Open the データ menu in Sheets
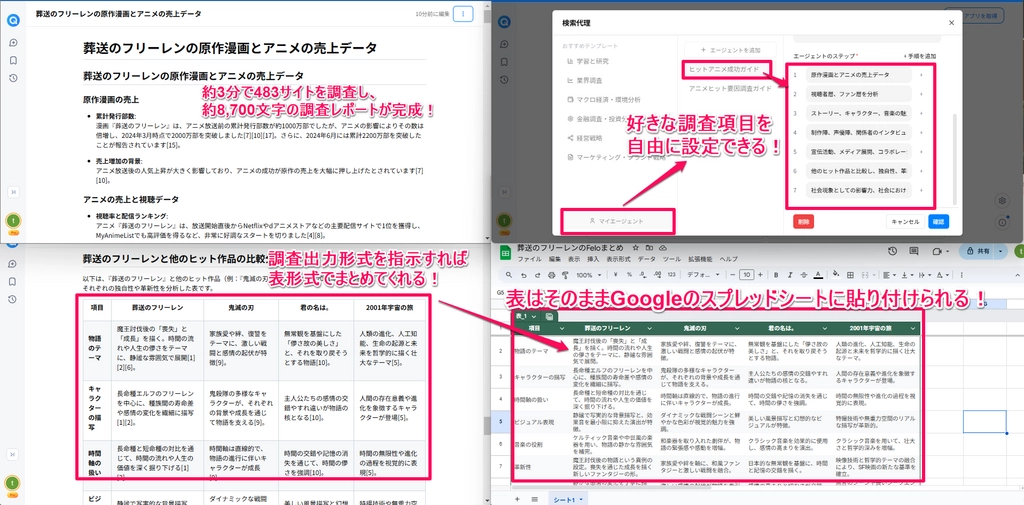Screen dimensions: 1024x505 click(647, 259)
